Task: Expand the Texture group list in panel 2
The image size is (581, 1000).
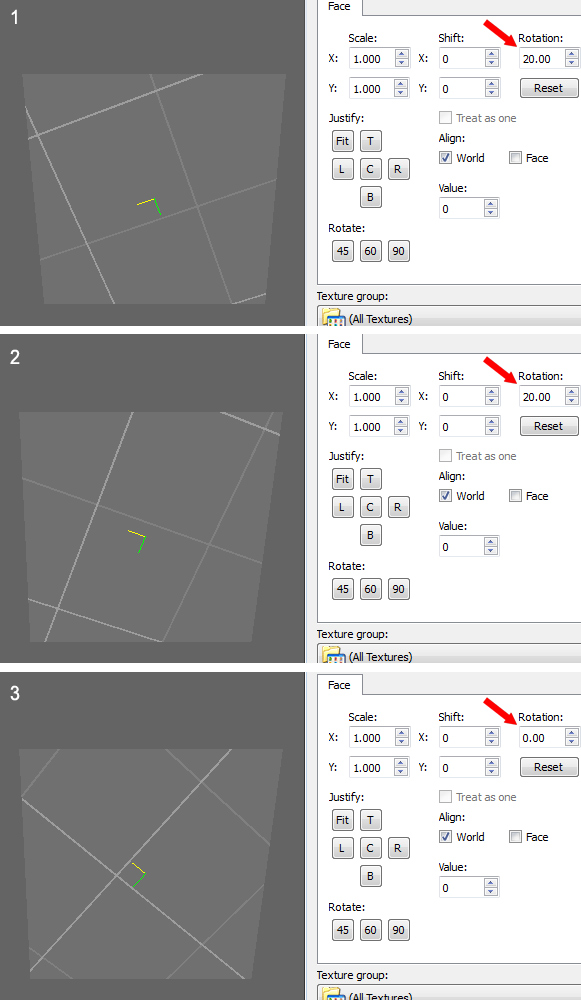Action: [449, 655]
